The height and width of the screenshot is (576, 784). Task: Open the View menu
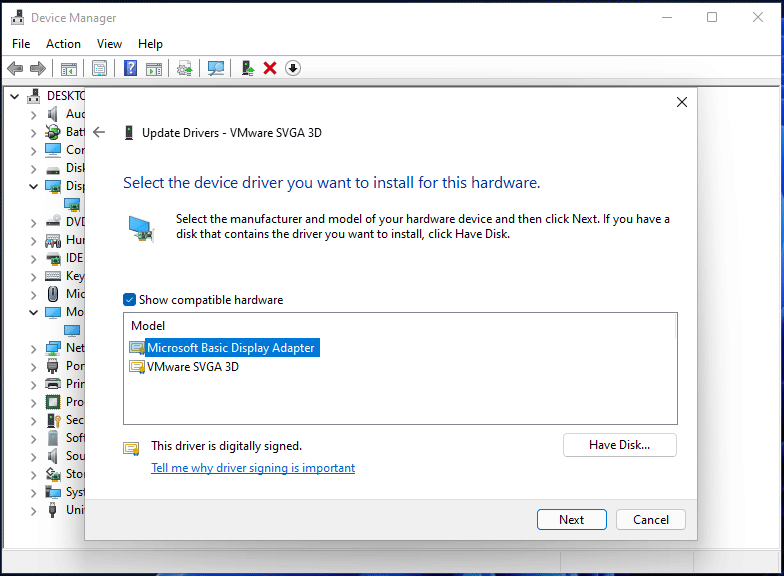point(110,44)
